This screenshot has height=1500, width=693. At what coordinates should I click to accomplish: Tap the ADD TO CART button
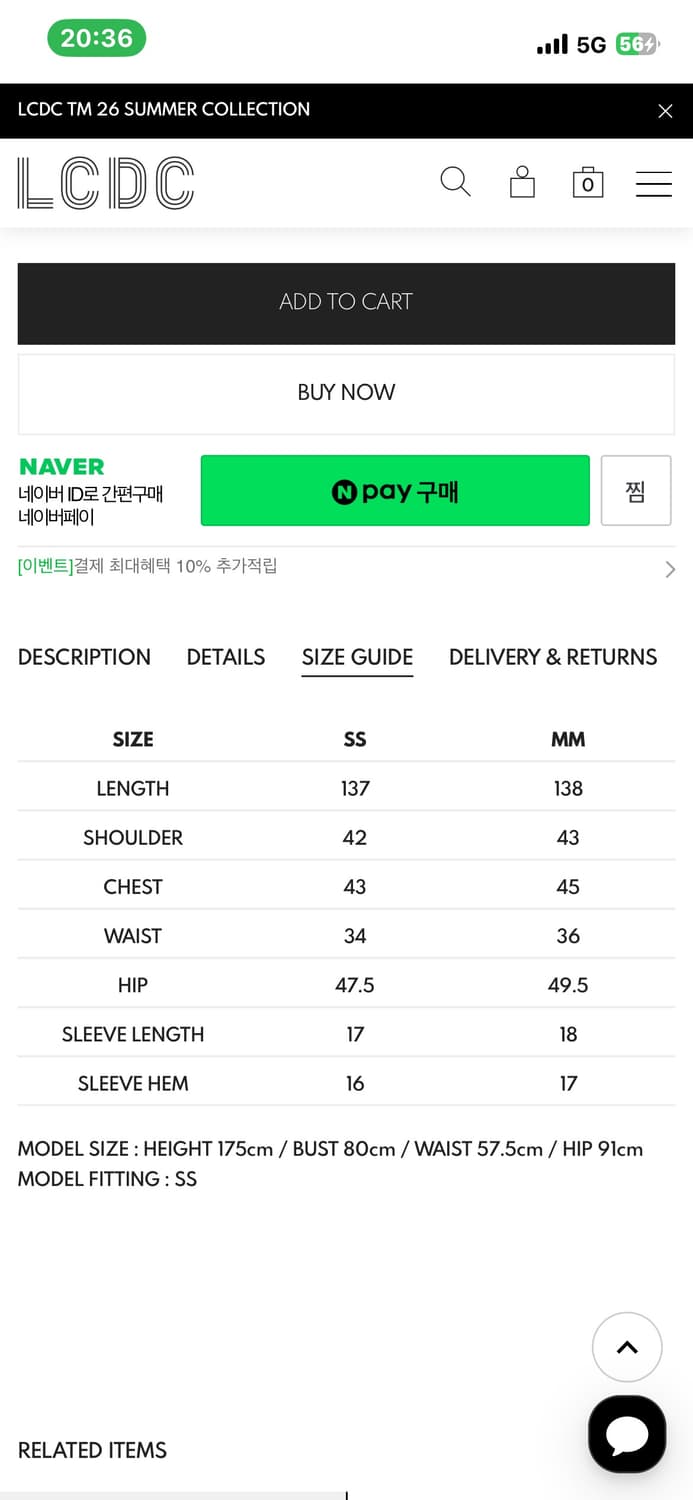coord(346,303)
